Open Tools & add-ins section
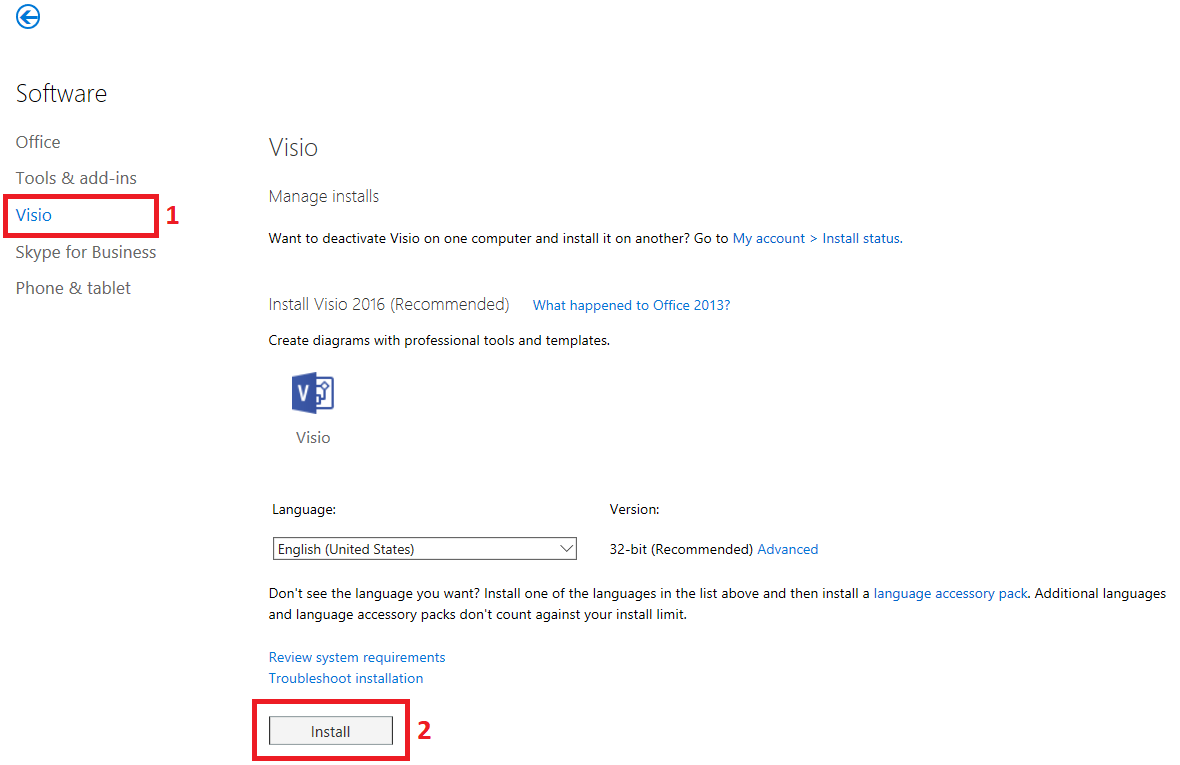Viewport: 1180px width, 765px height. click(76, 178)
